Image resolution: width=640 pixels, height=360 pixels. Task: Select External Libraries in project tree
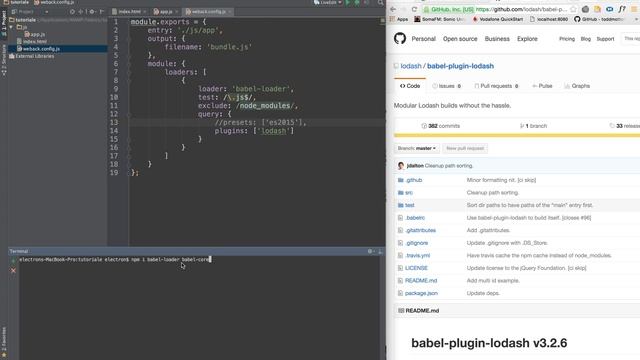point(31,56)
